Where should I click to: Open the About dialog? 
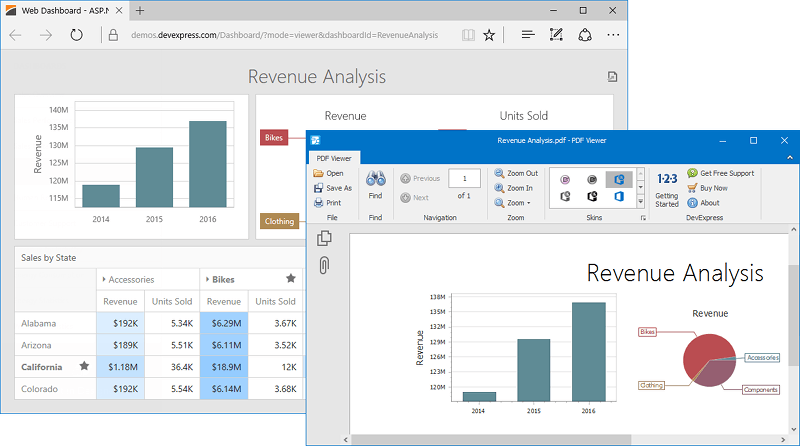[x=703, y=203]
